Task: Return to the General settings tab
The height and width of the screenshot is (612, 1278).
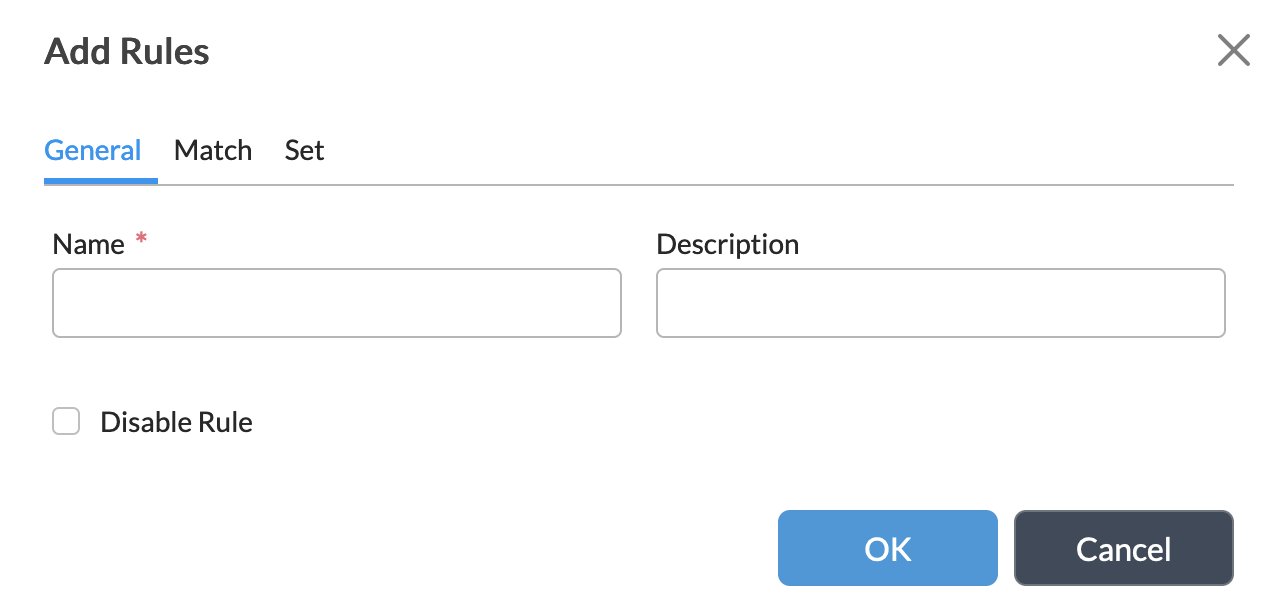Action: pyautogui.click(x=92, y=150)
